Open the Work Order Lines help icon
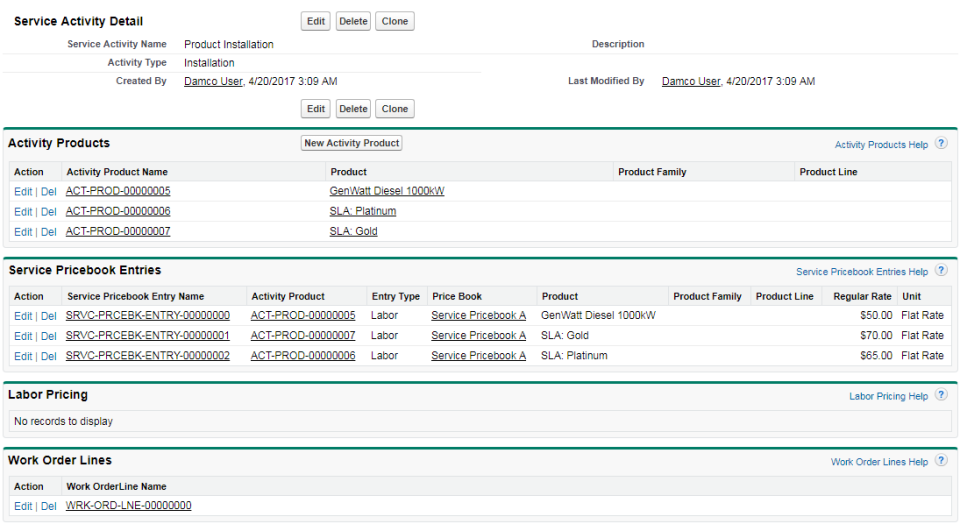Screen dimensions: 960x524 click(x=942, y=460)
